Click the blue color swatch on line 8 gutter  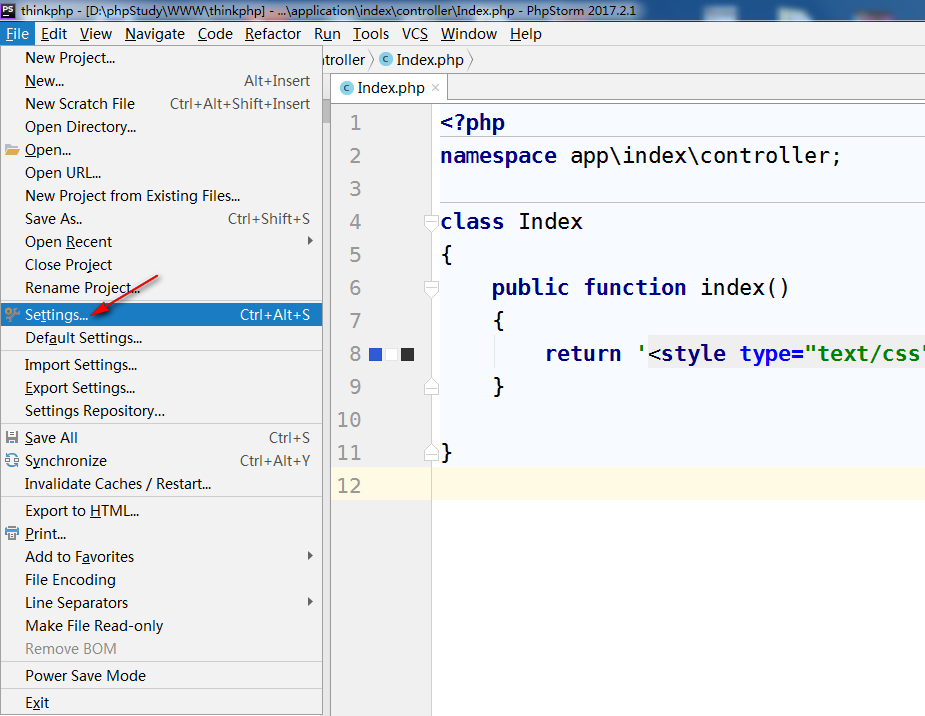coord(375,354)
